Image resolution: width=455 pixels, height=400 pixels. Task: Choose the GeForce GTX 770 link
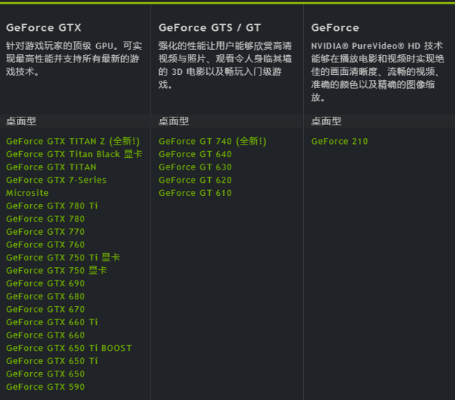point(45,232)
